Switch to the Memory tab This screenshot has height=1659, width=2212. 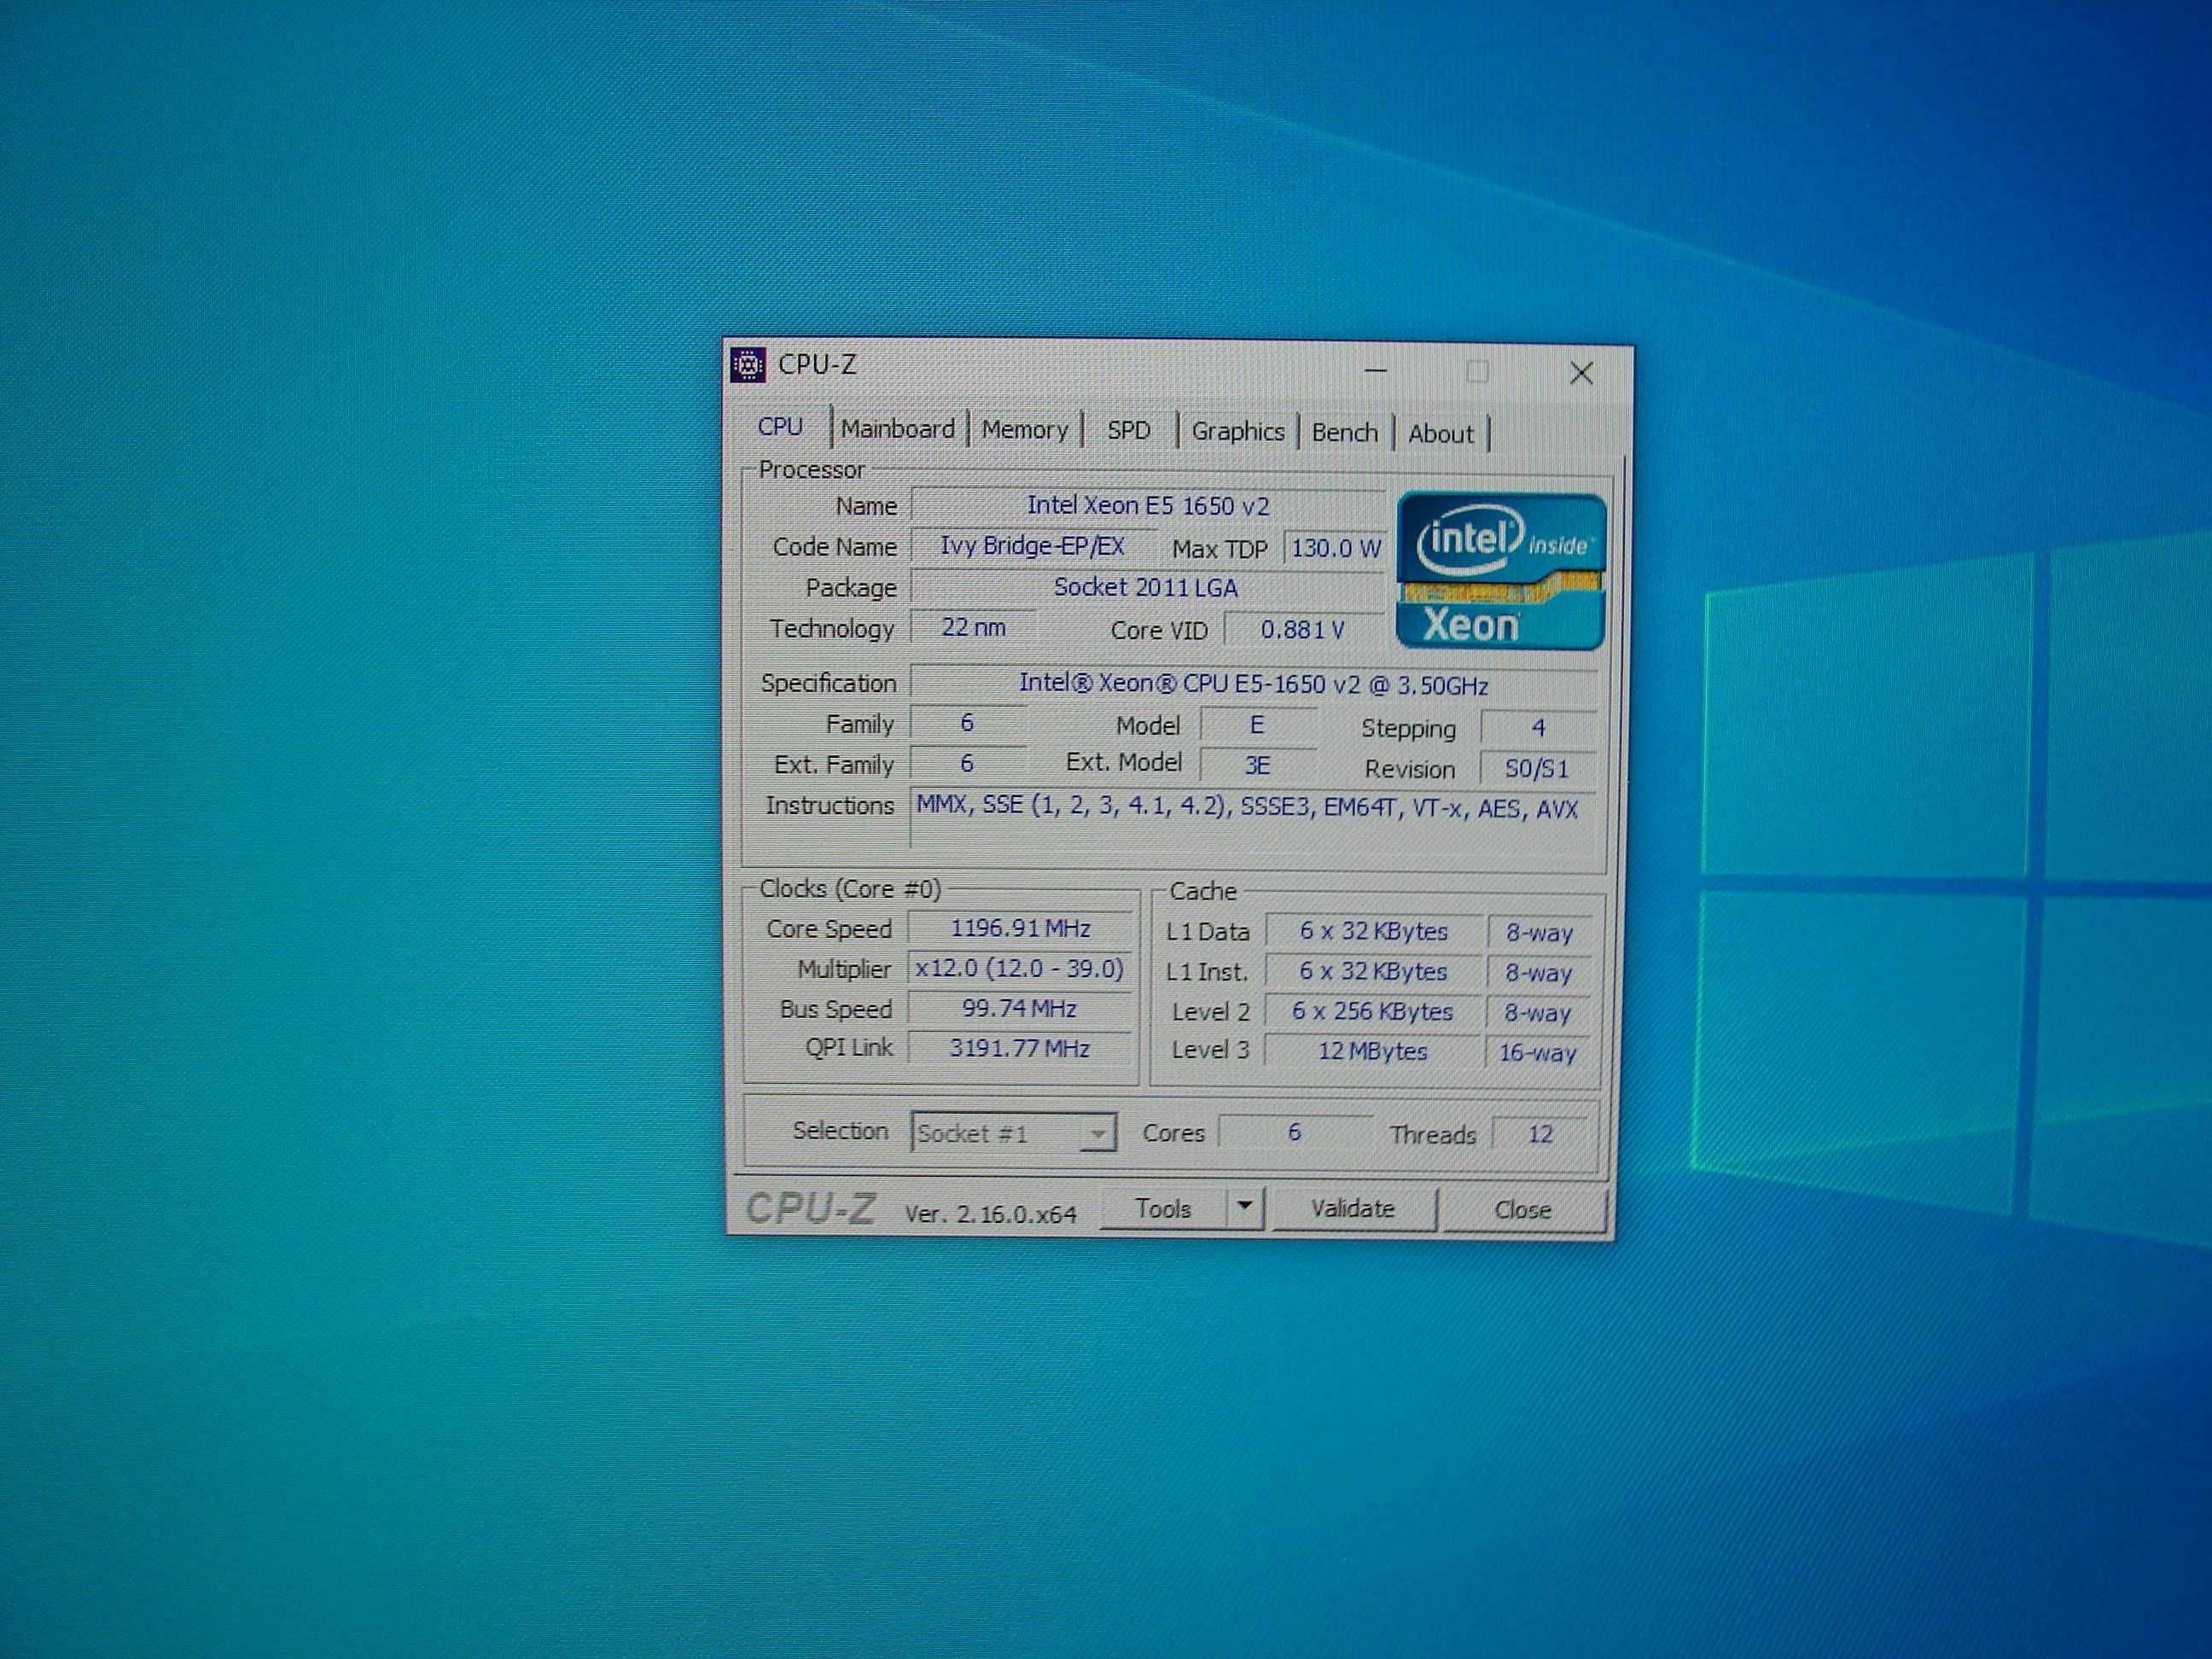(x=1025, y=430)
